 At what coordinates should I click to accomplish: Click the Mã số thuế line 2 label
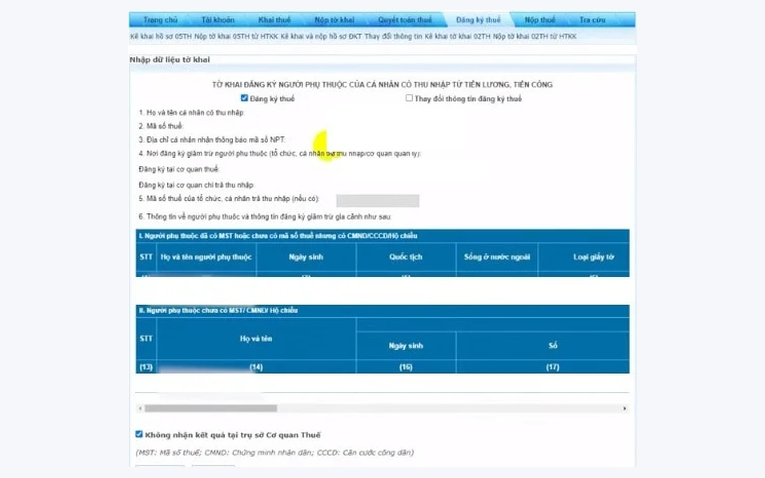point(161,126)
